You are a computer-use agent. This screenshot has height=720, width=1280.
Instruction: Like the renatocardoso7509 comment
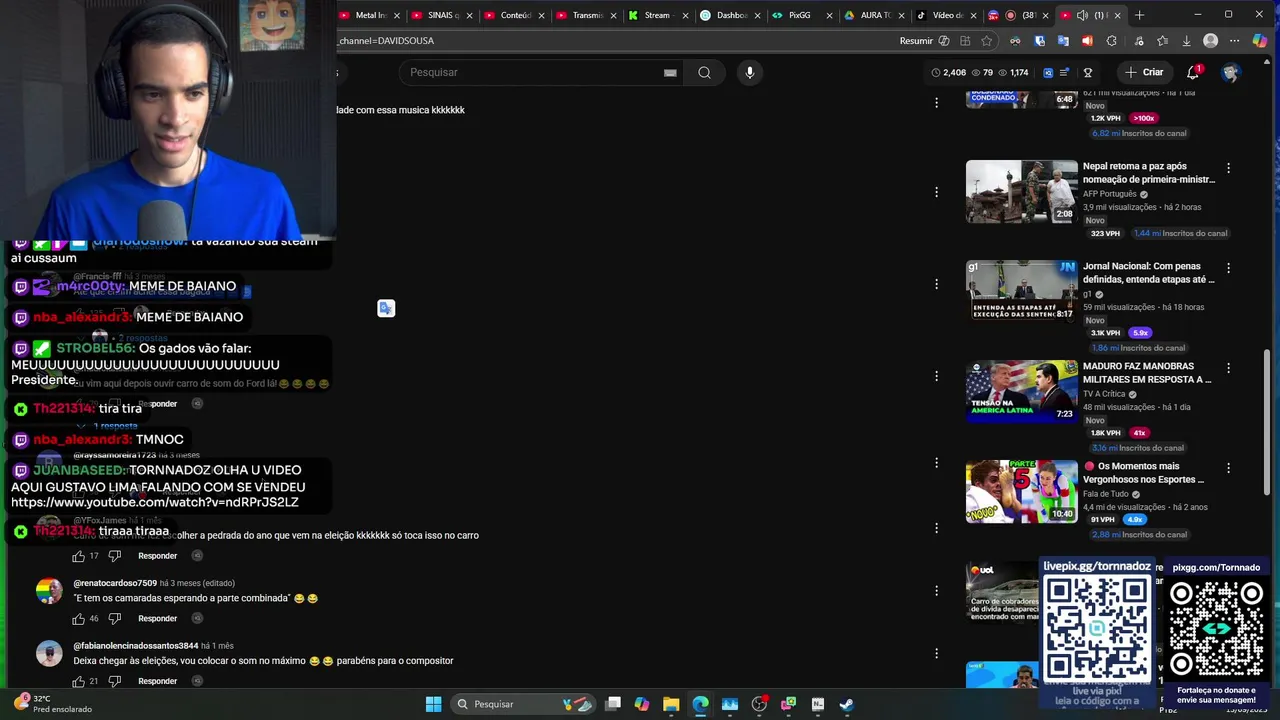[79, 619]
